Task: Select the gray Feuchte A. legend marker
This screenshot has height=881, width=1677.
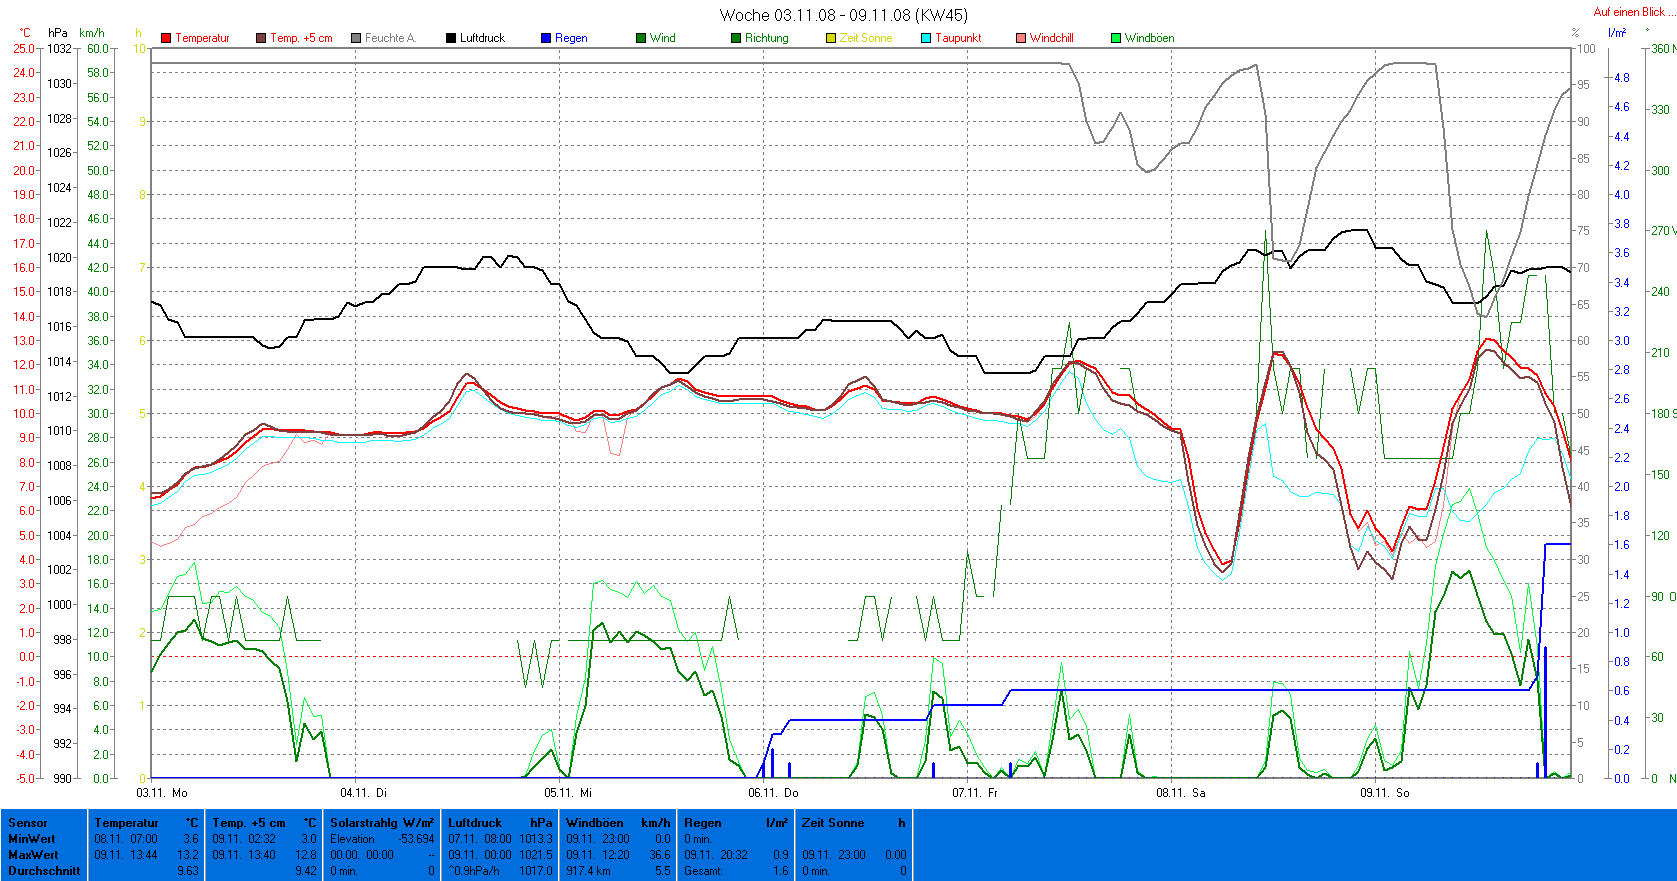Action: (356, 38)
